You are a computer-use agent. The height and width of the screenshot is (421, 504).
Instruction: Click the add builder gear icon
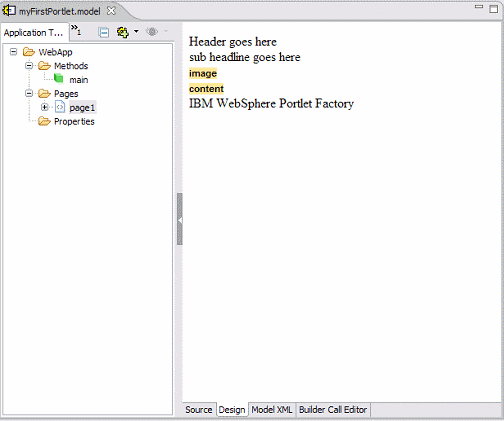coord(123,32)
